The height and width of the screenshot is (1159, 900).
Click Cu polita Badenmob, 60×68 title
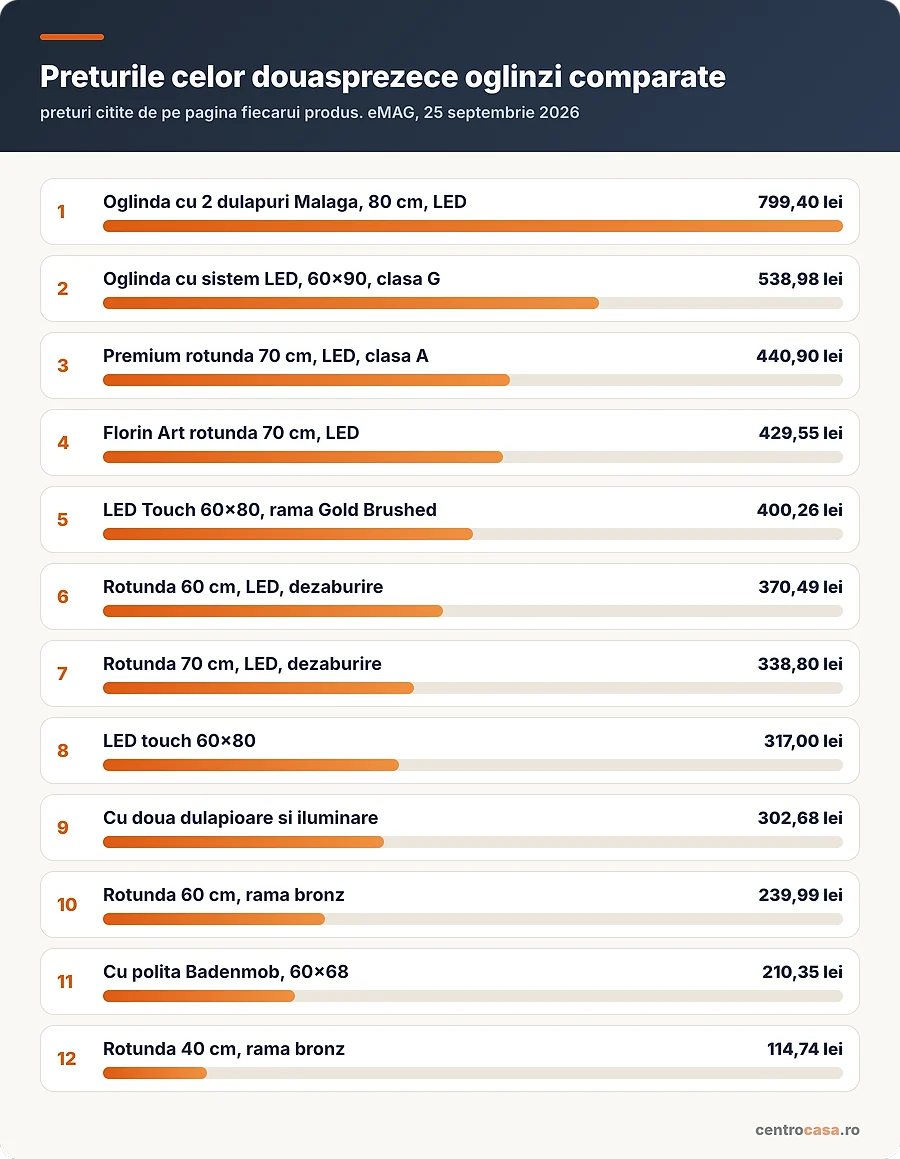225,971
